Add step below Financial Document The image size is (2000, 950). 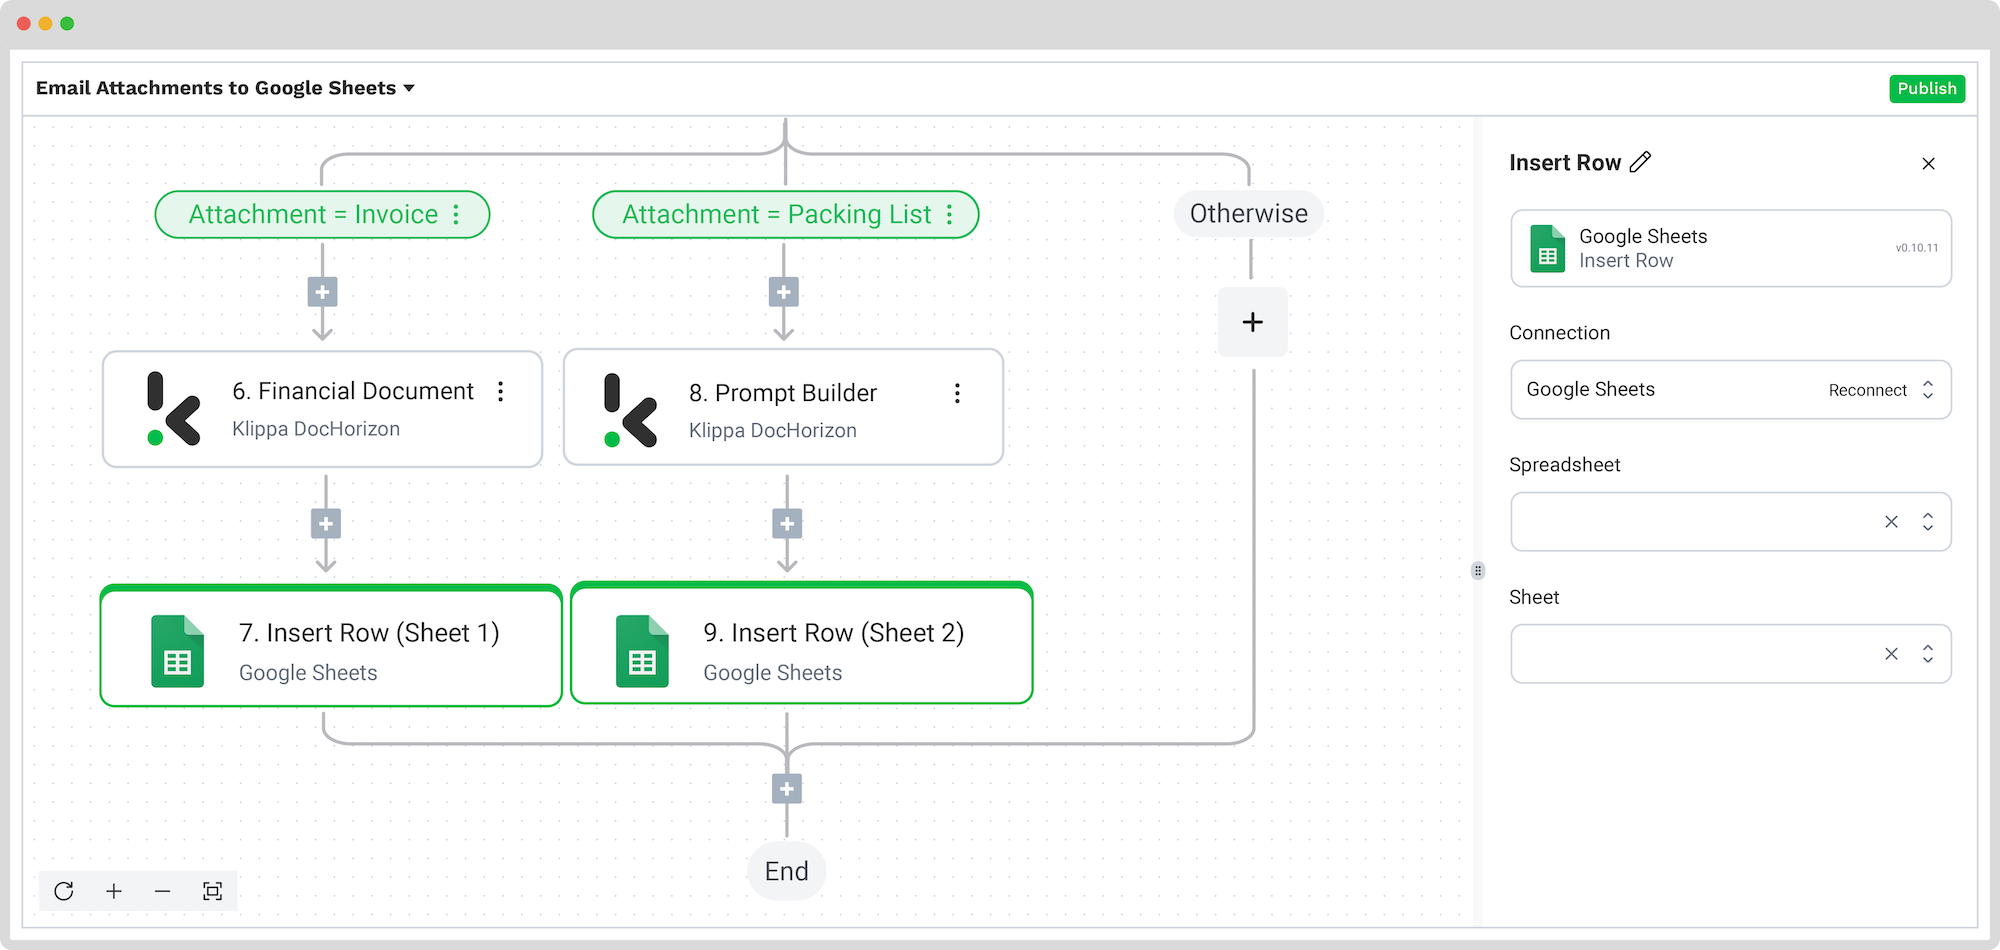[326, 523]
